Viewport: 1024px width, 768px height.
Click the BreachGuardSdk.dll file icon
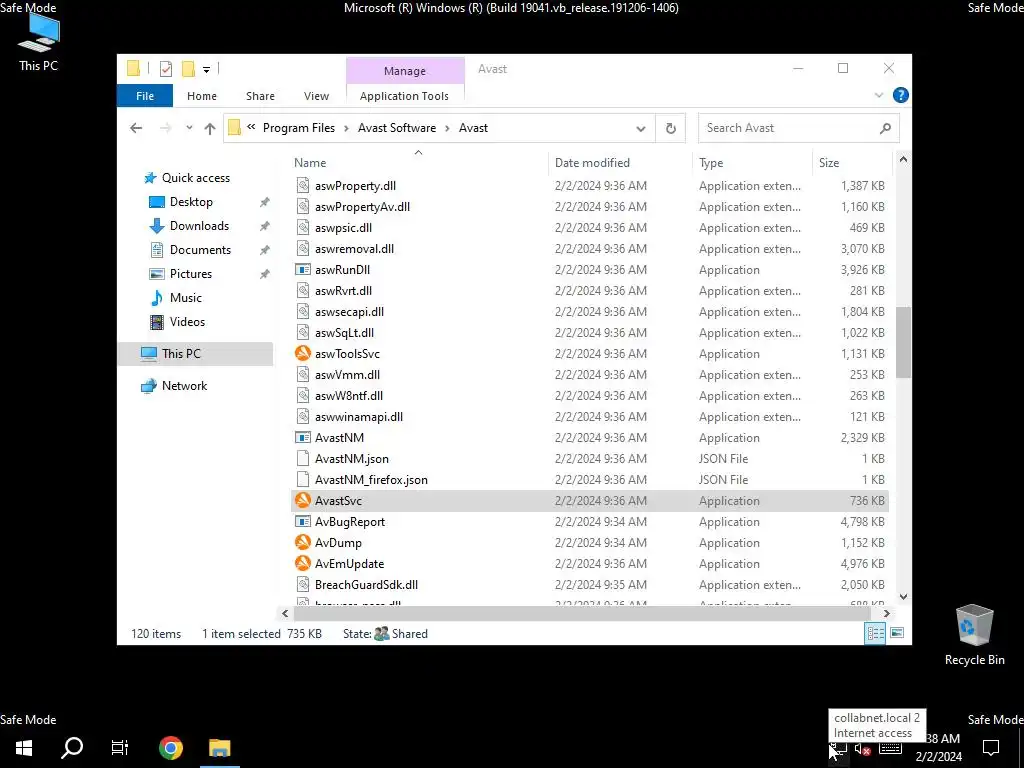[x=302, y=584]
